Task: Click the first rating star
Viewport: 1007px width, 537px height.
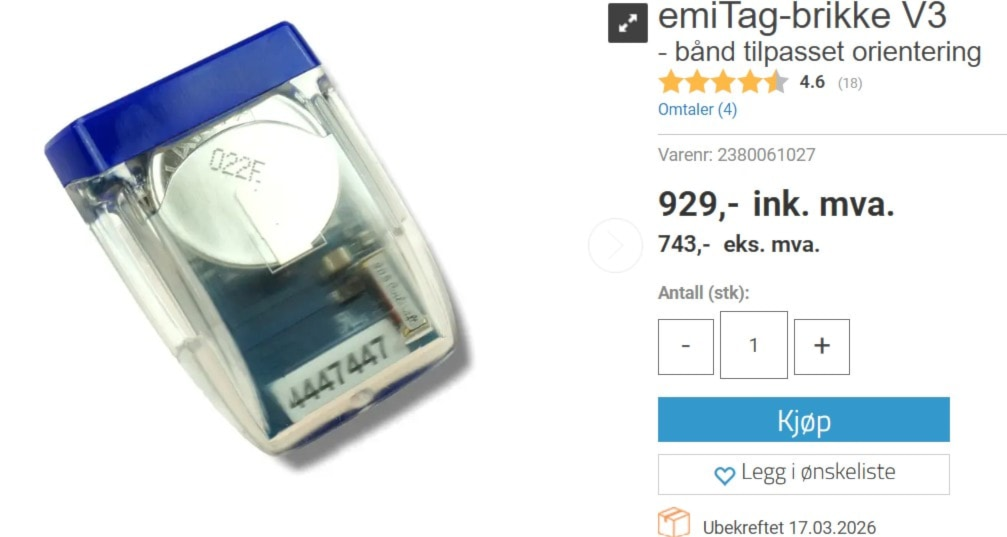Action: [670, 82]
